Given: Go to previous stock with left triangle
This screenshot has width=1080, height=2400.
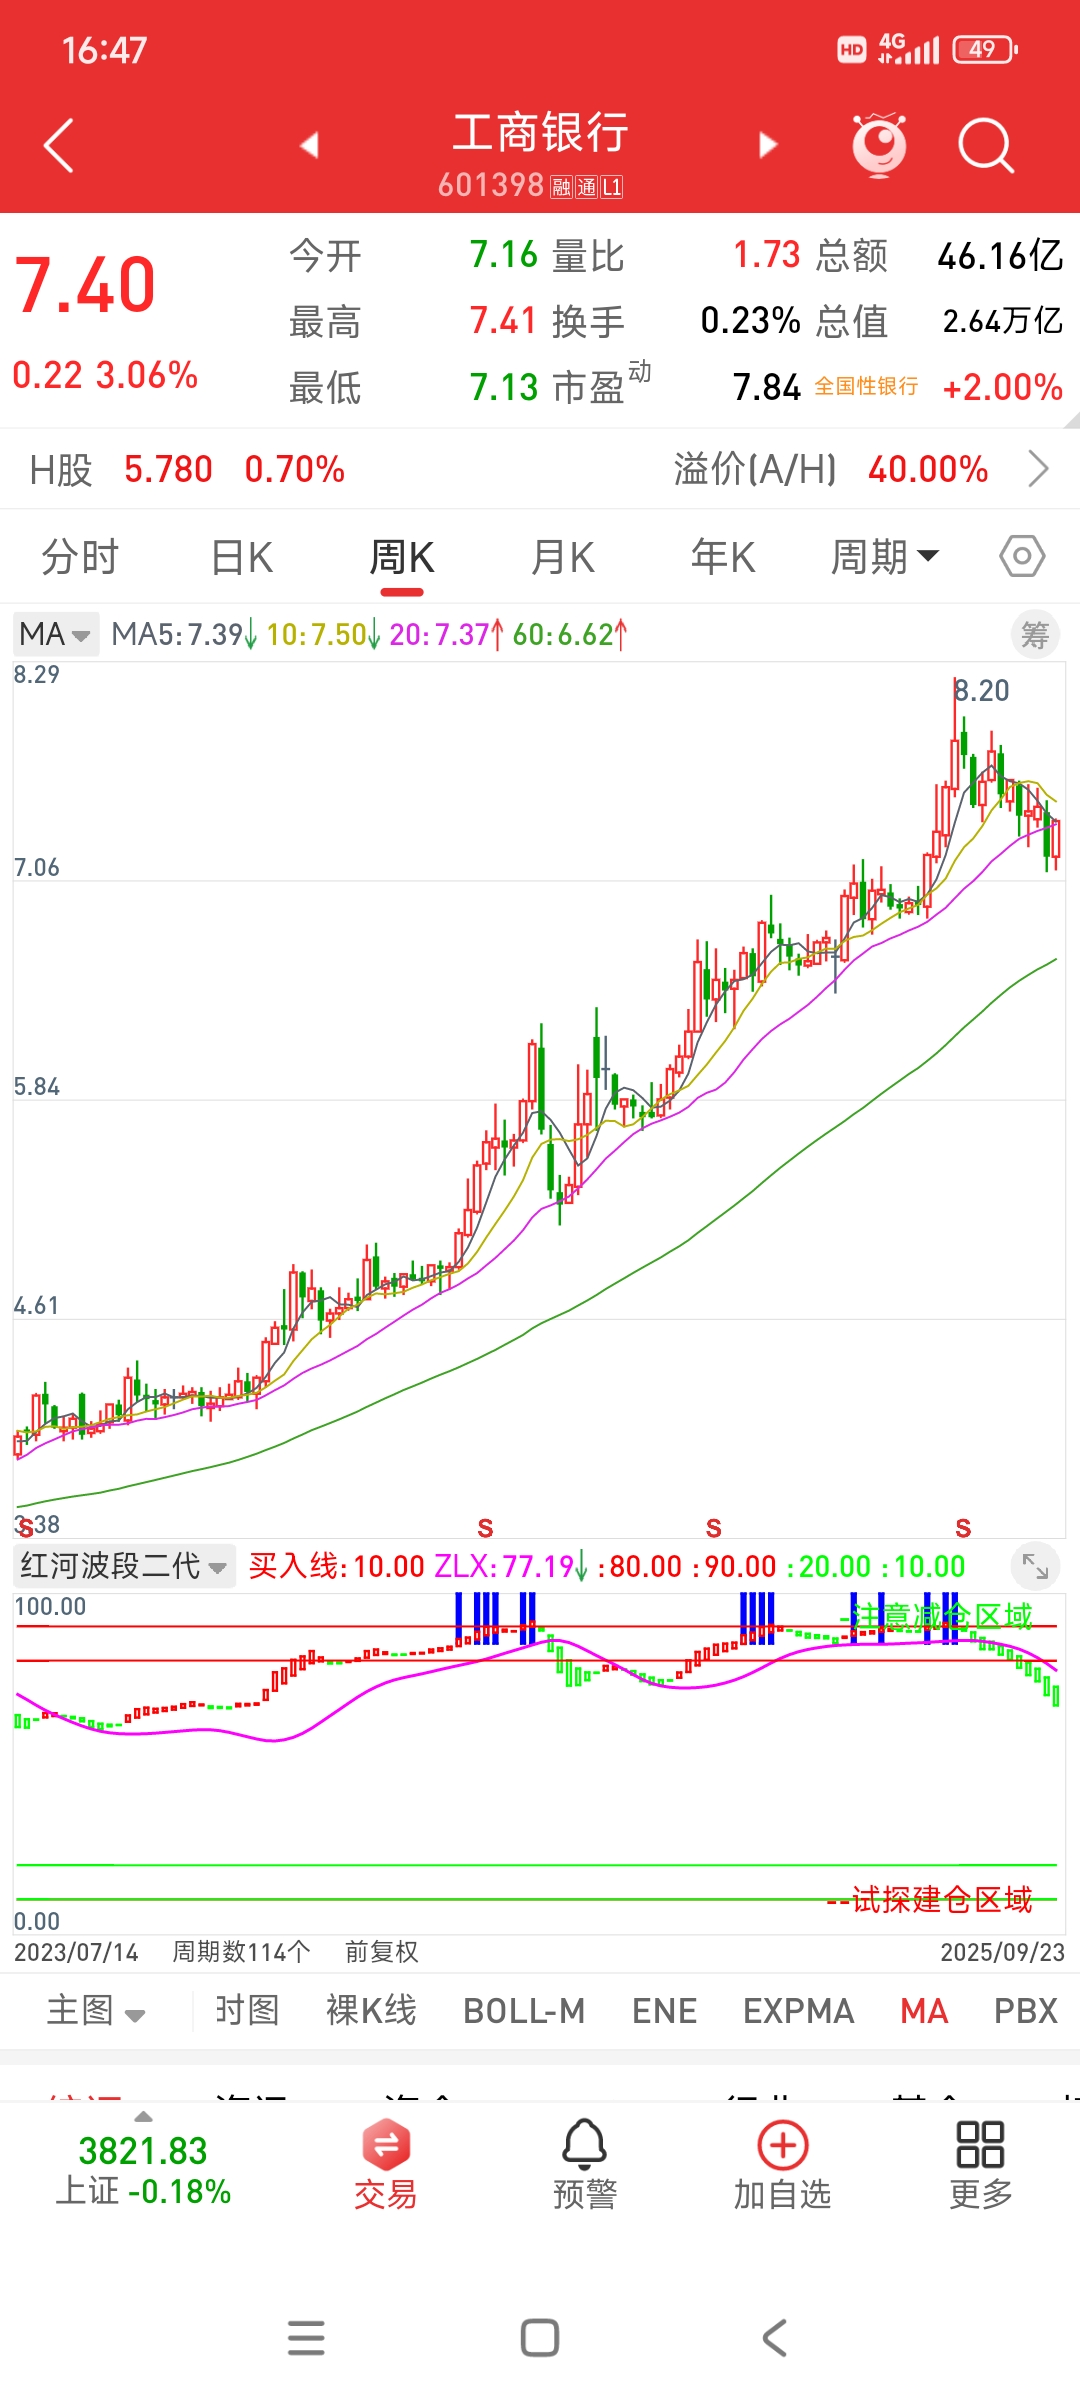Looking at the screenshot, I should click(309, 145).
